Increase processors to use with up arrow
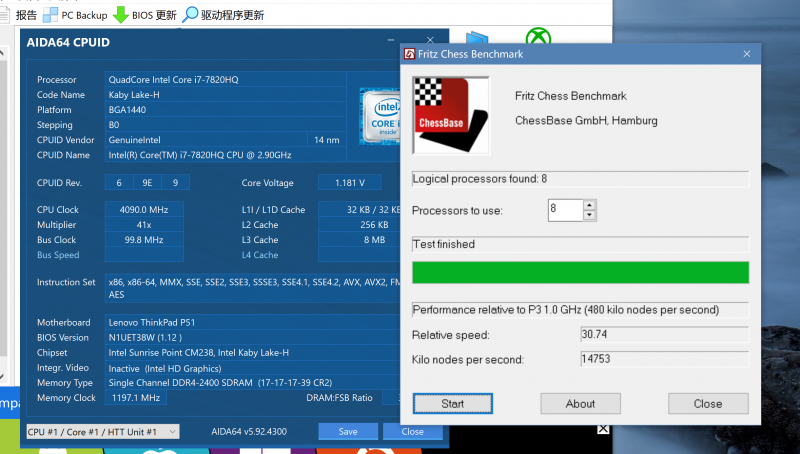 [x=589, y=205]
